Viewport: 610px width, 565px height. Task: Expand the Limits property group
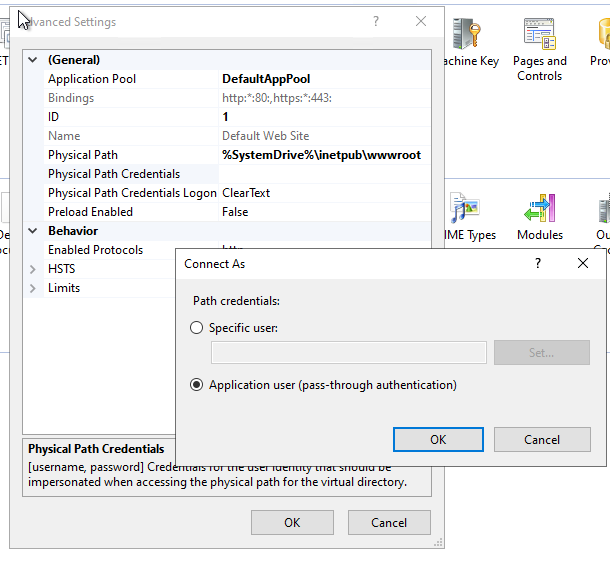point(33,288)
